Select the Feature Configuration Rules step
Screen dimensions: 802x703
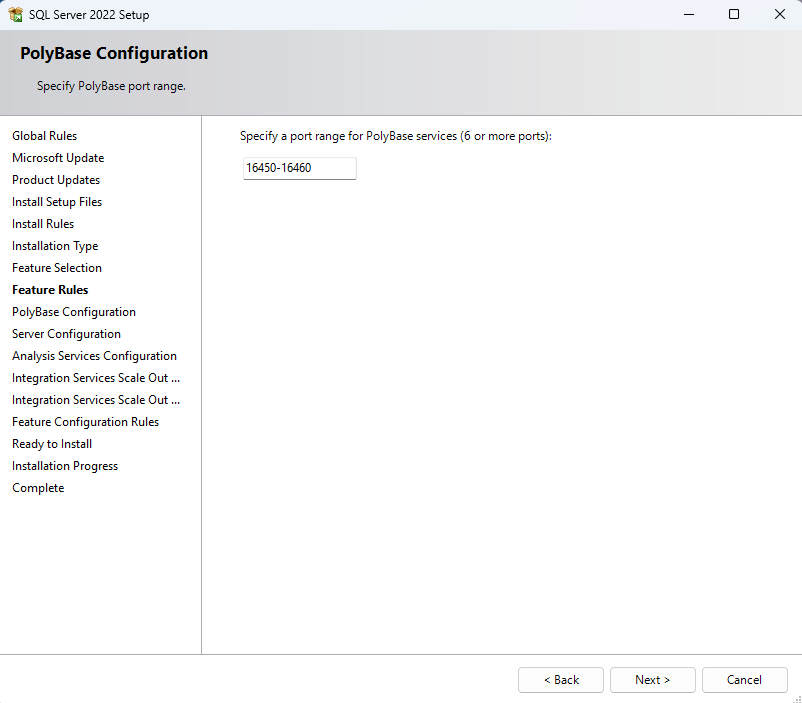pos(85,422)
